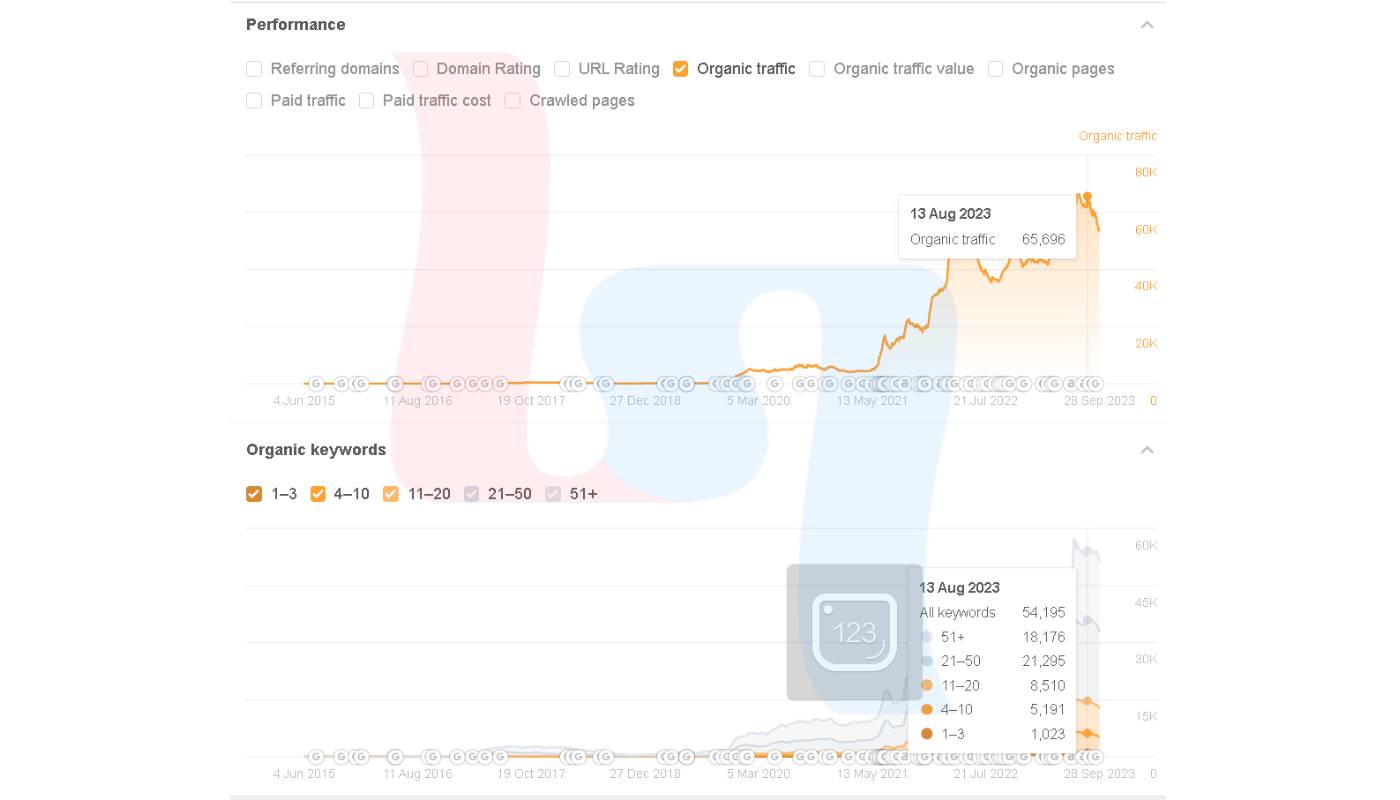The image size is (1400, 800).
Task: Collapse the Organic keywords section chevron
Action: pyautogui.click(x=1147, y=450)
